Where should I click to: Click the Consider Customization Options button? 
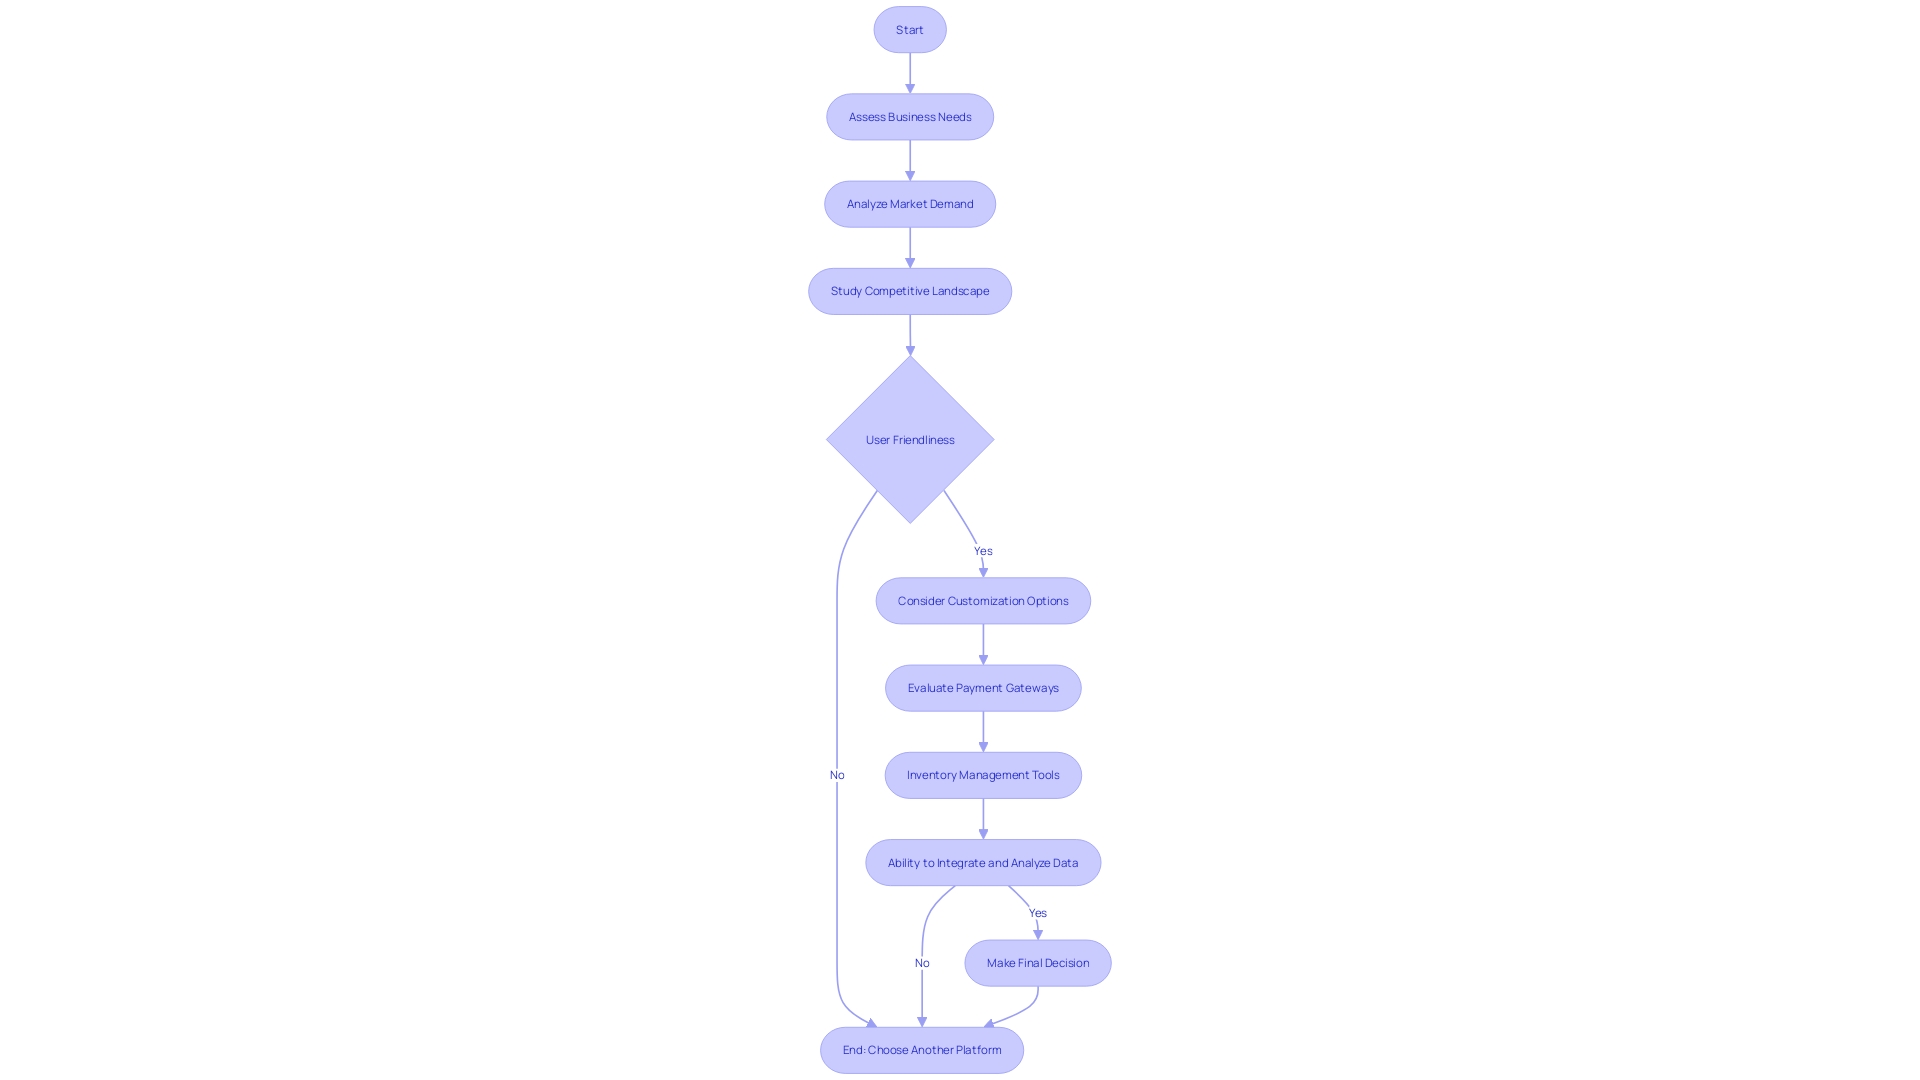click(x=982, y=600)
